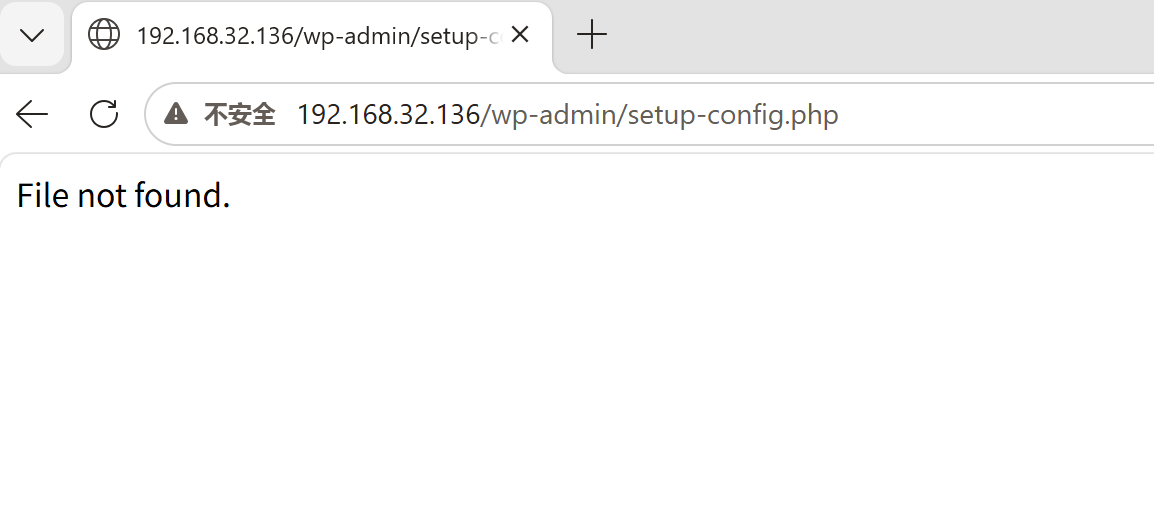Reload the page with refresh icon

tap(104, 114)
